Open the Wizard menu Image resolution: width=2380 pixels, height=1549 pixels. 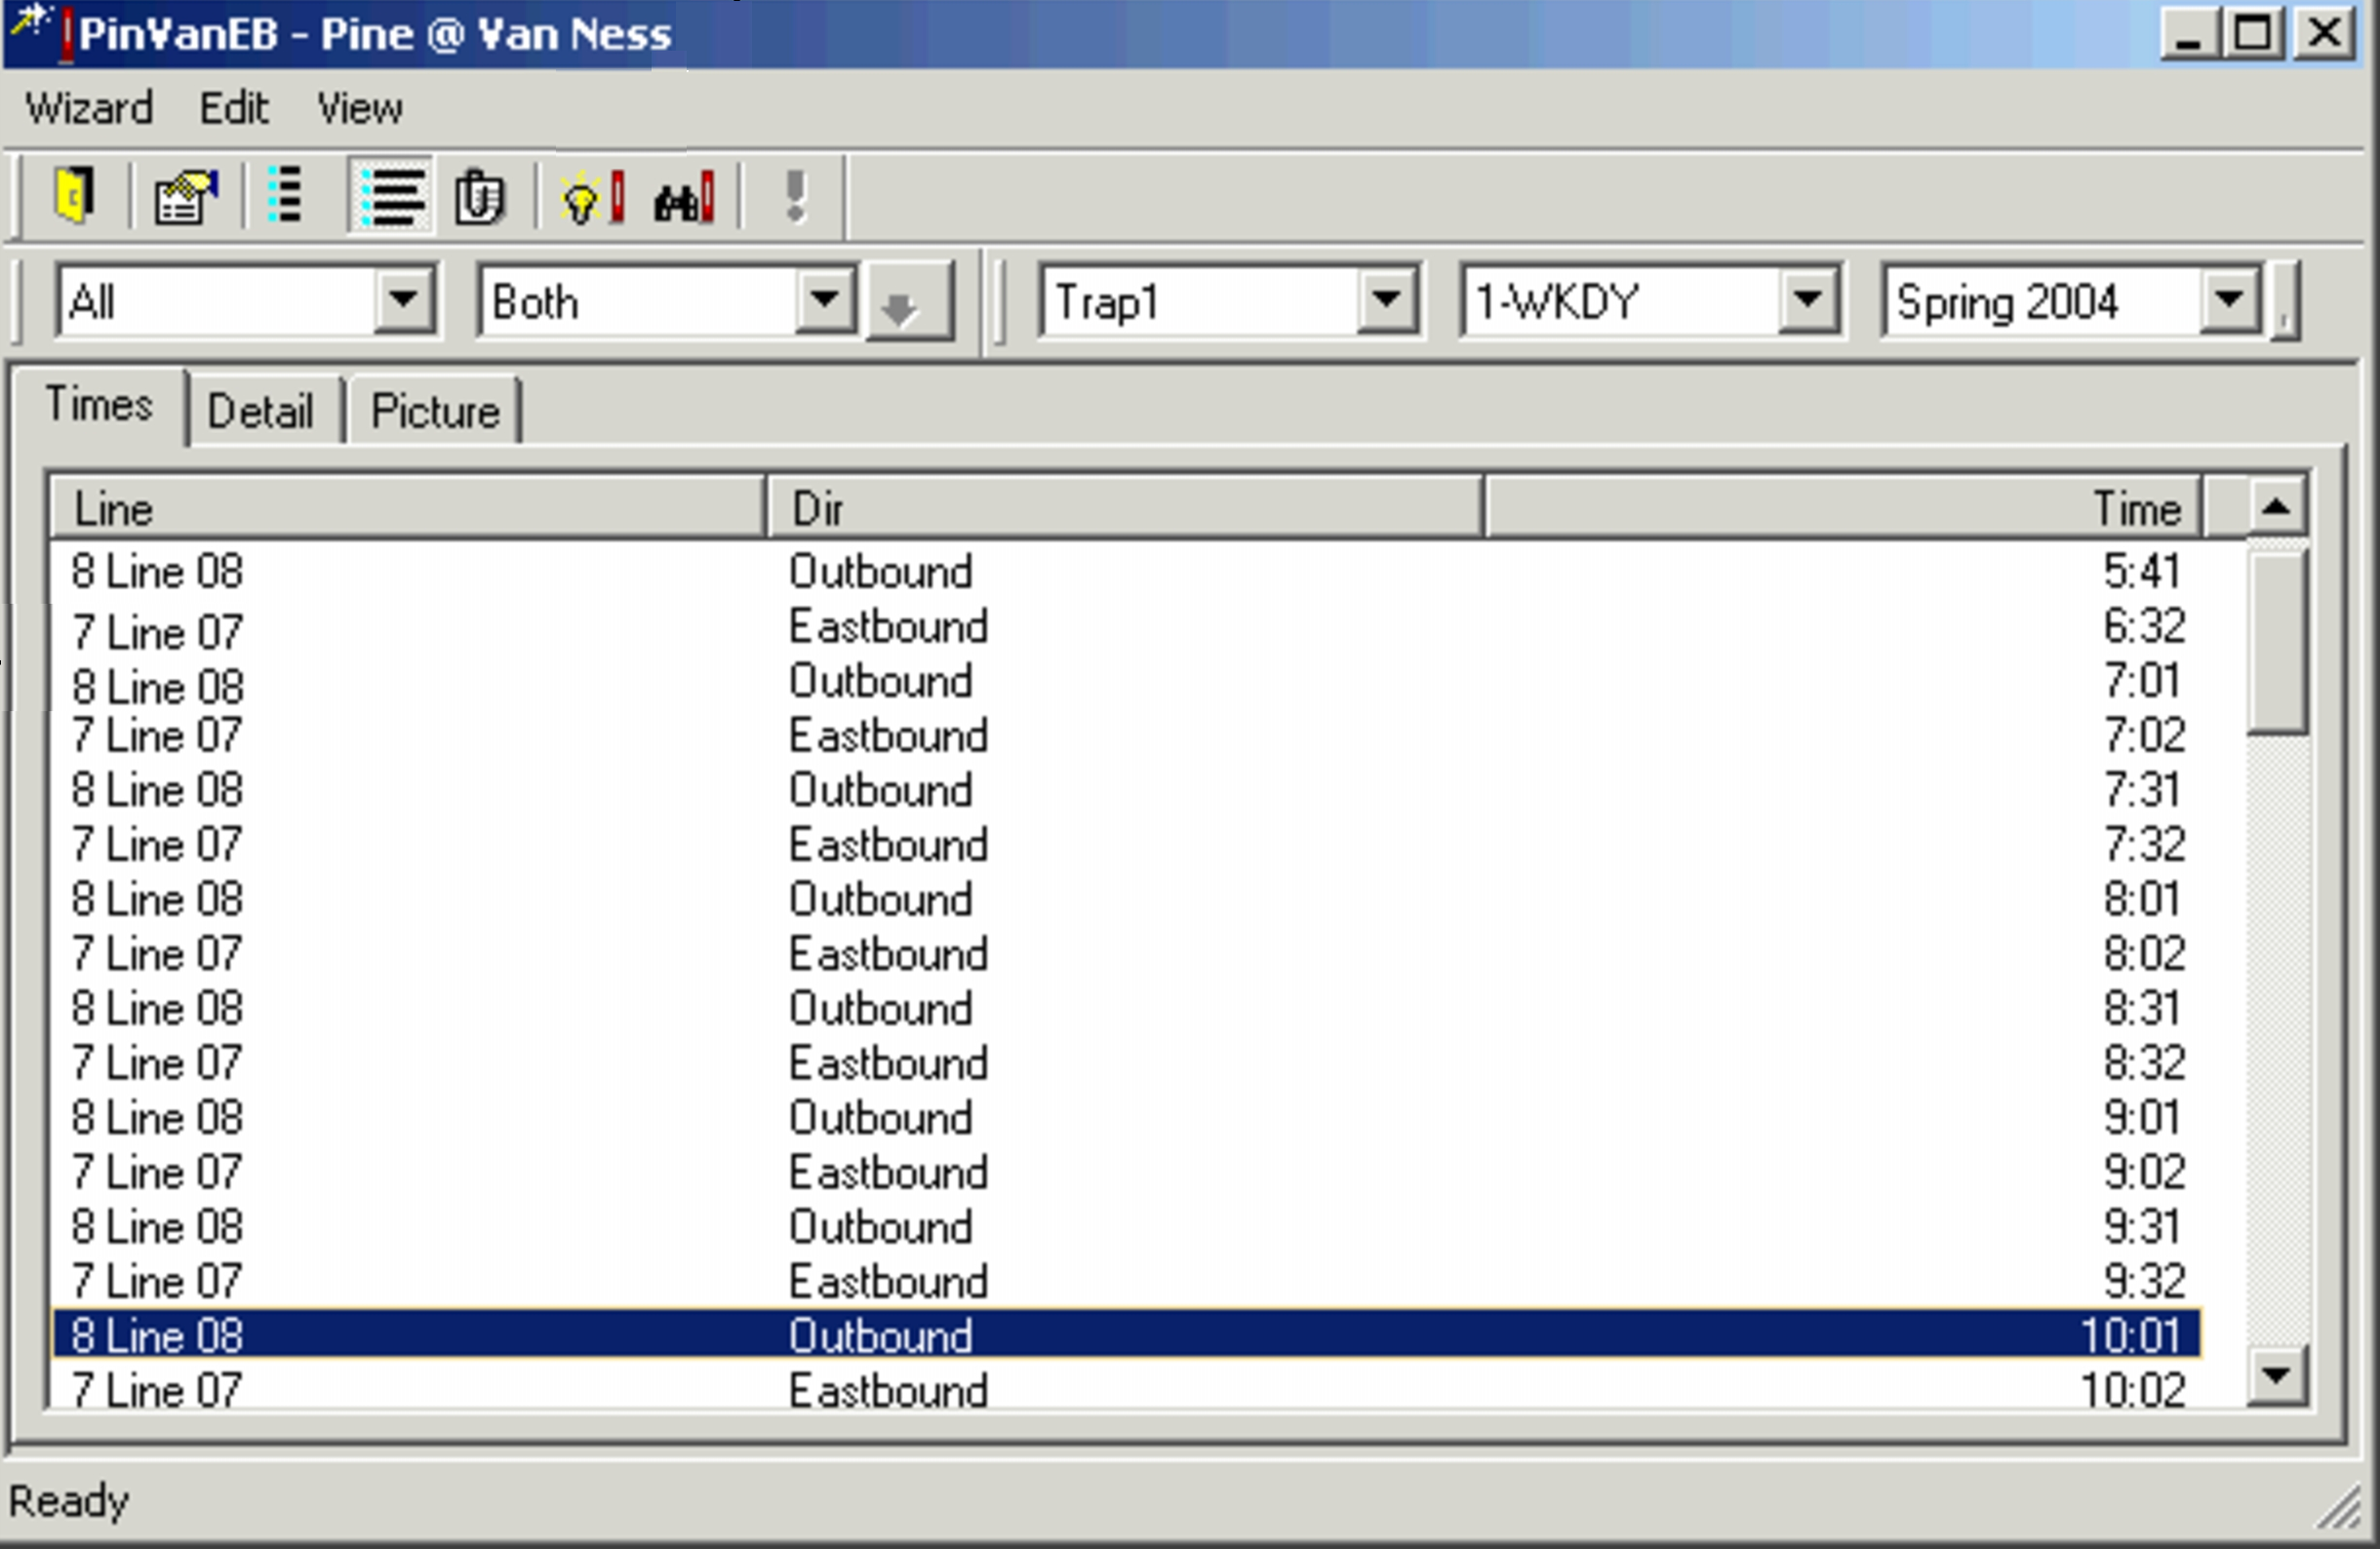coord(88,108)
